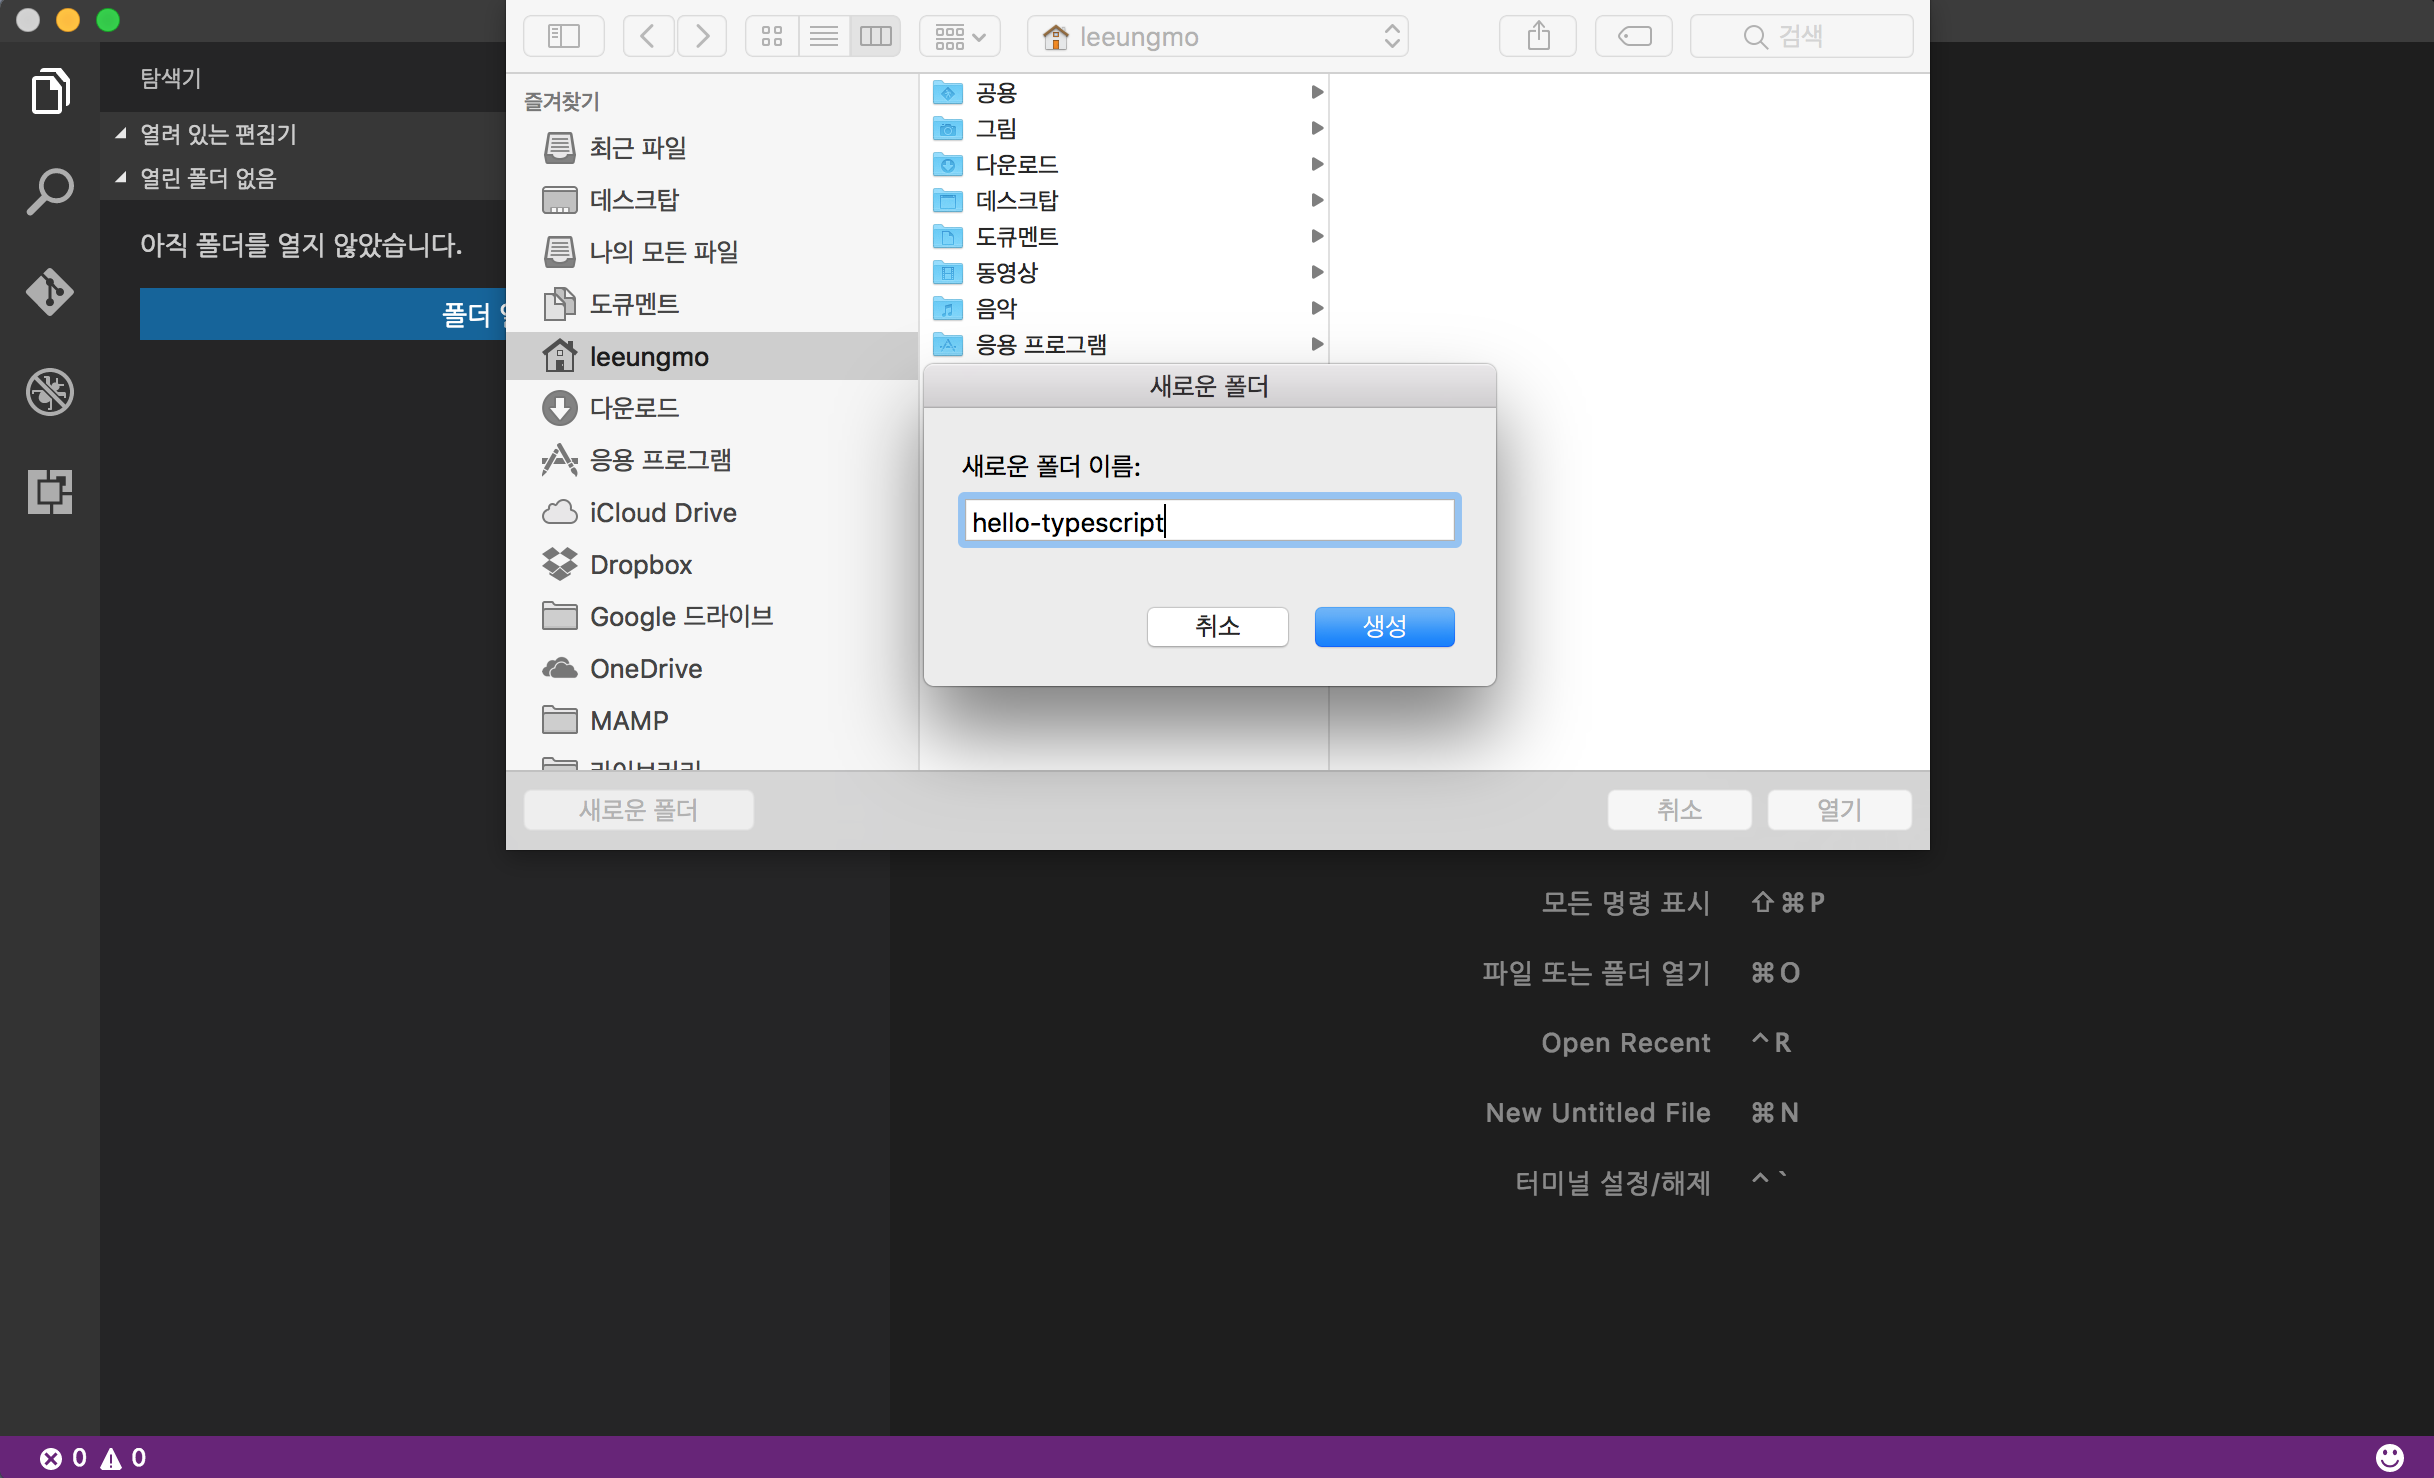The image size is (2434, 1478).
Task: Switch to grid view in the file dialog
Action: coord(770,35)
